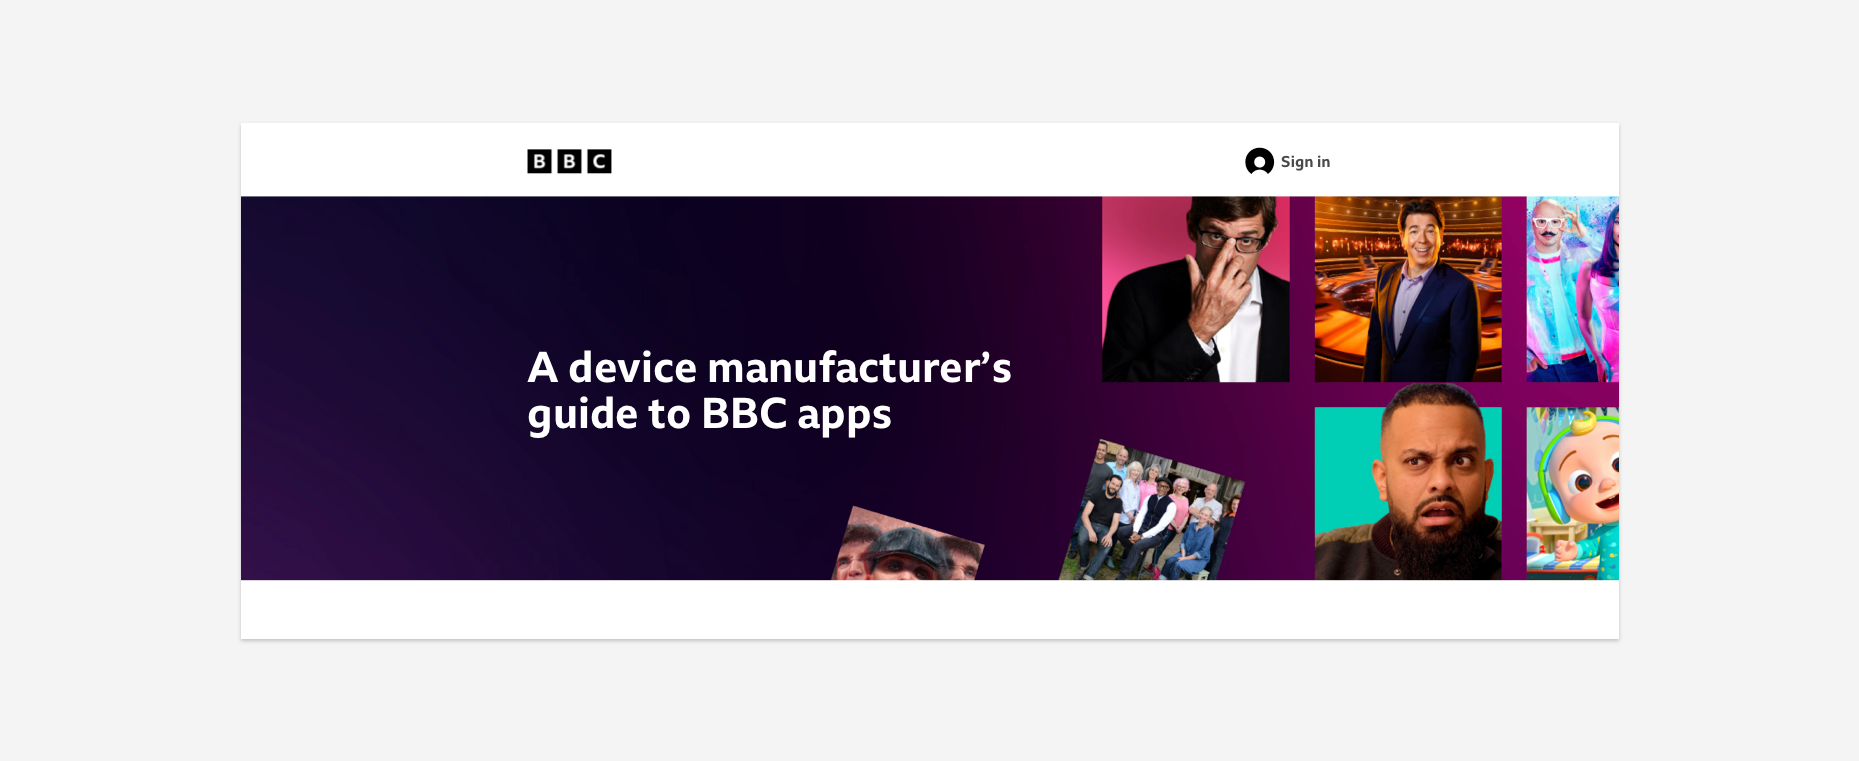Click the grey page background below the card
This screenshot has height=761, width=1859.
tap(930, 700)
